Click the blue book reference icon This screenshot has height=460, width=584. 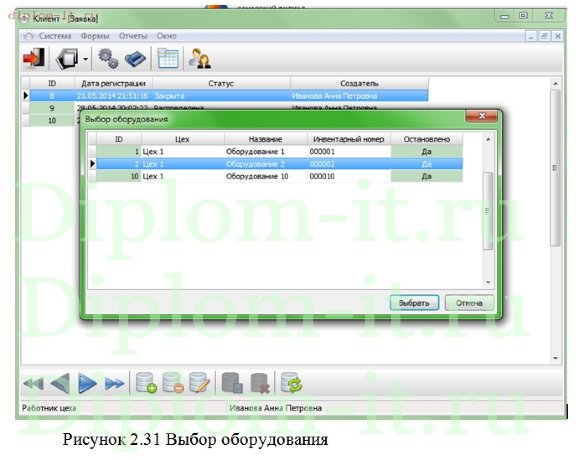coord(135,59)
